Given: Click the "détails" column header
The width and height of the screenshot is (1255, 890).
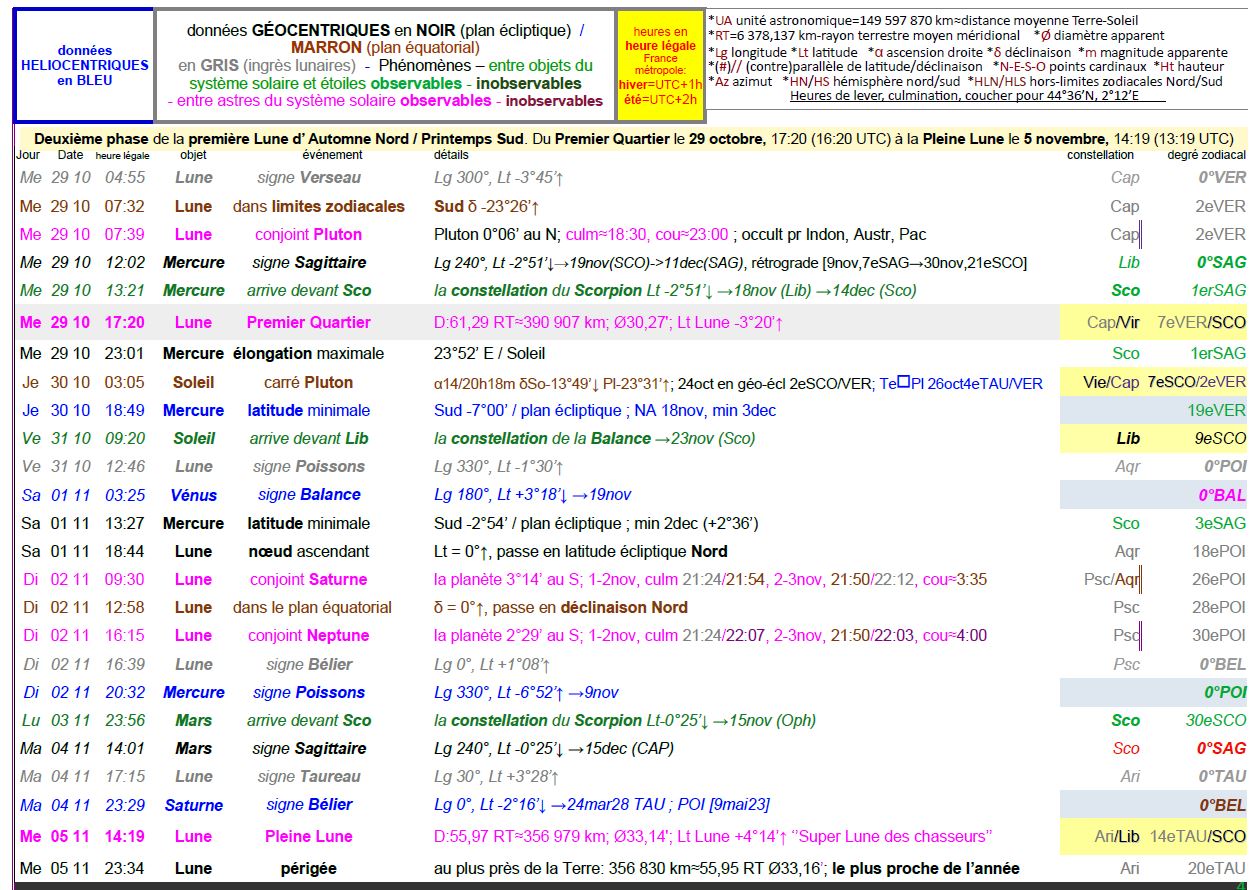Looking at the screenshot, I should 451,155.
